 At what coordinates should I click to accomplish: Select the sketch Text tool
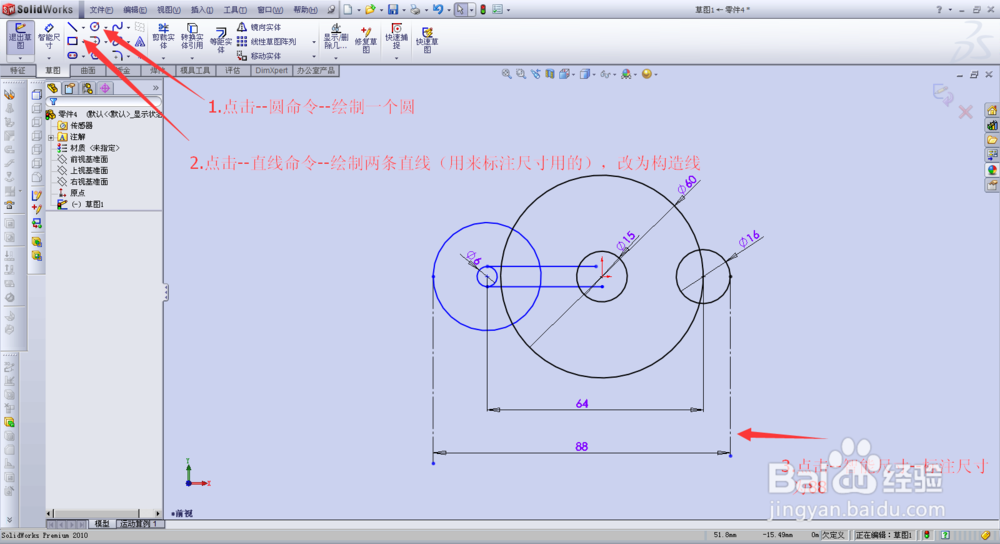point(140,41)
